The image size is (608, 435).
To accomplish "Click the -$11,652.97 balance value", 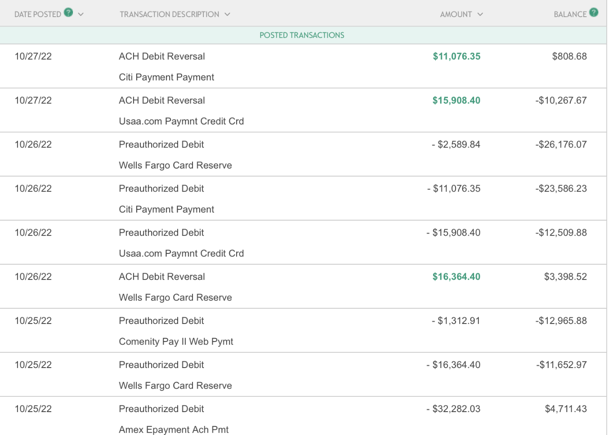I will 561,365.
